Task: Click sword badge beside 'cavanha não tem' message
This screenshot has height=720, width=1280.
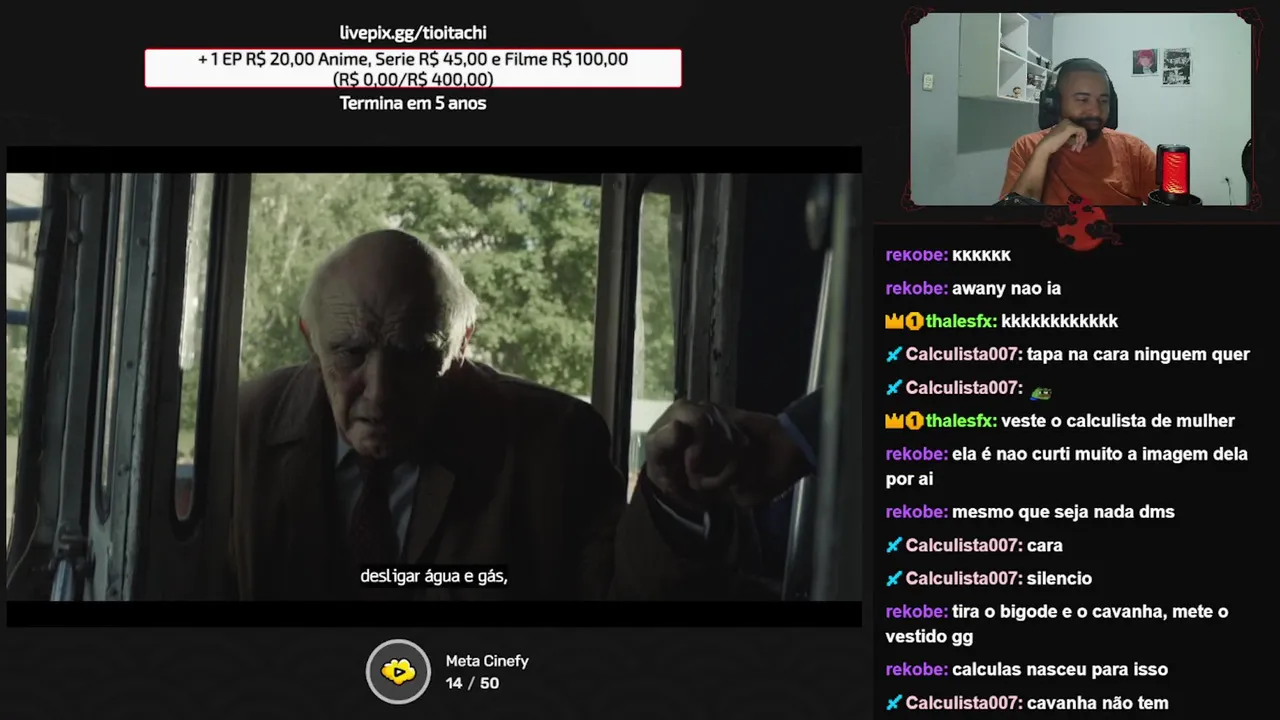Action: click(x=894, y=703)
